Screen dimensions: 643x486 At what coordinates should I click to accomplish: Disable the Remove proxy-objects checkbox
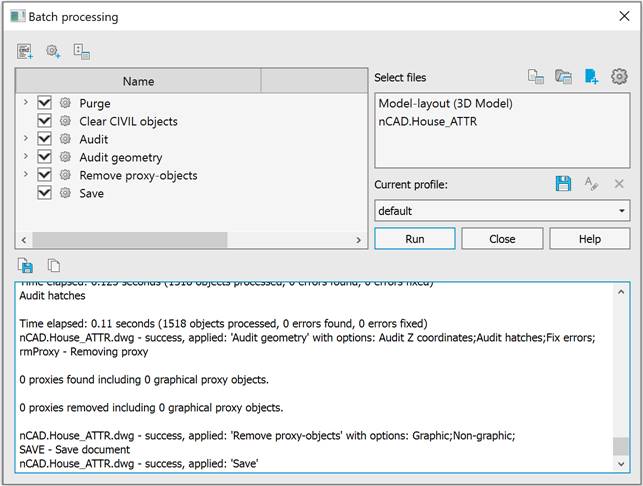tap(44, 175)
